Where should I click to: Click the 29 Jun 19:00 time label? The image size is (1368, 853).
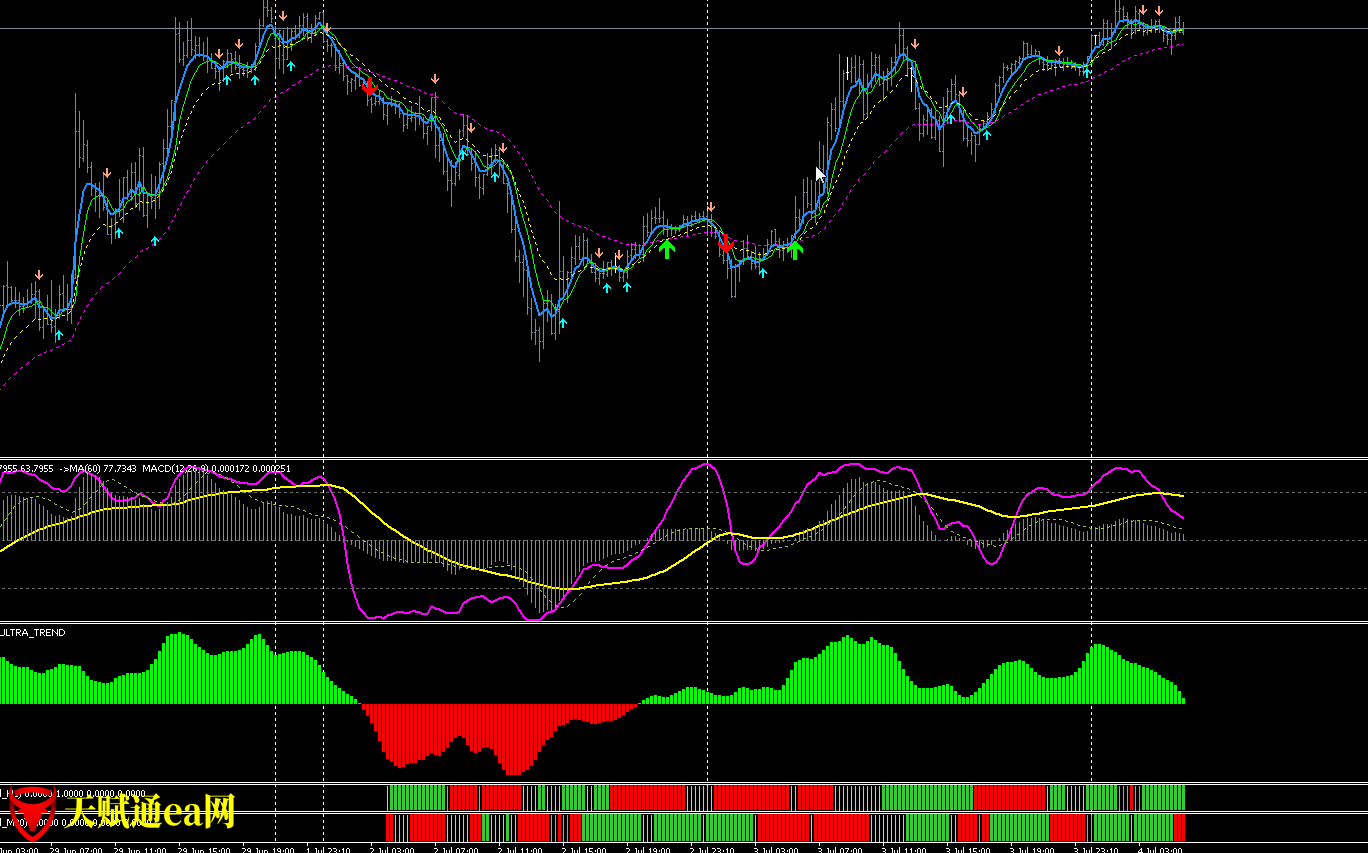(268, 849)
